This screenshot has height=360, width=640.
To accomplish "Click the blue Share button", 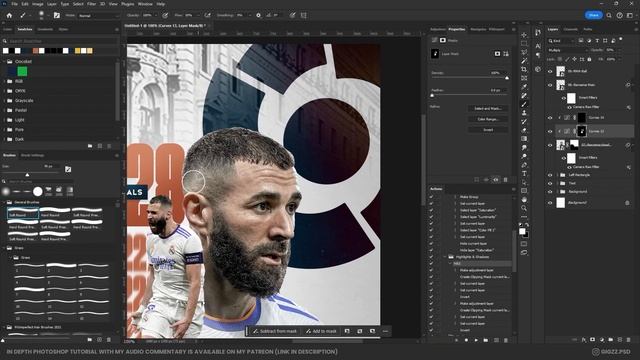I will coord(593,15).
